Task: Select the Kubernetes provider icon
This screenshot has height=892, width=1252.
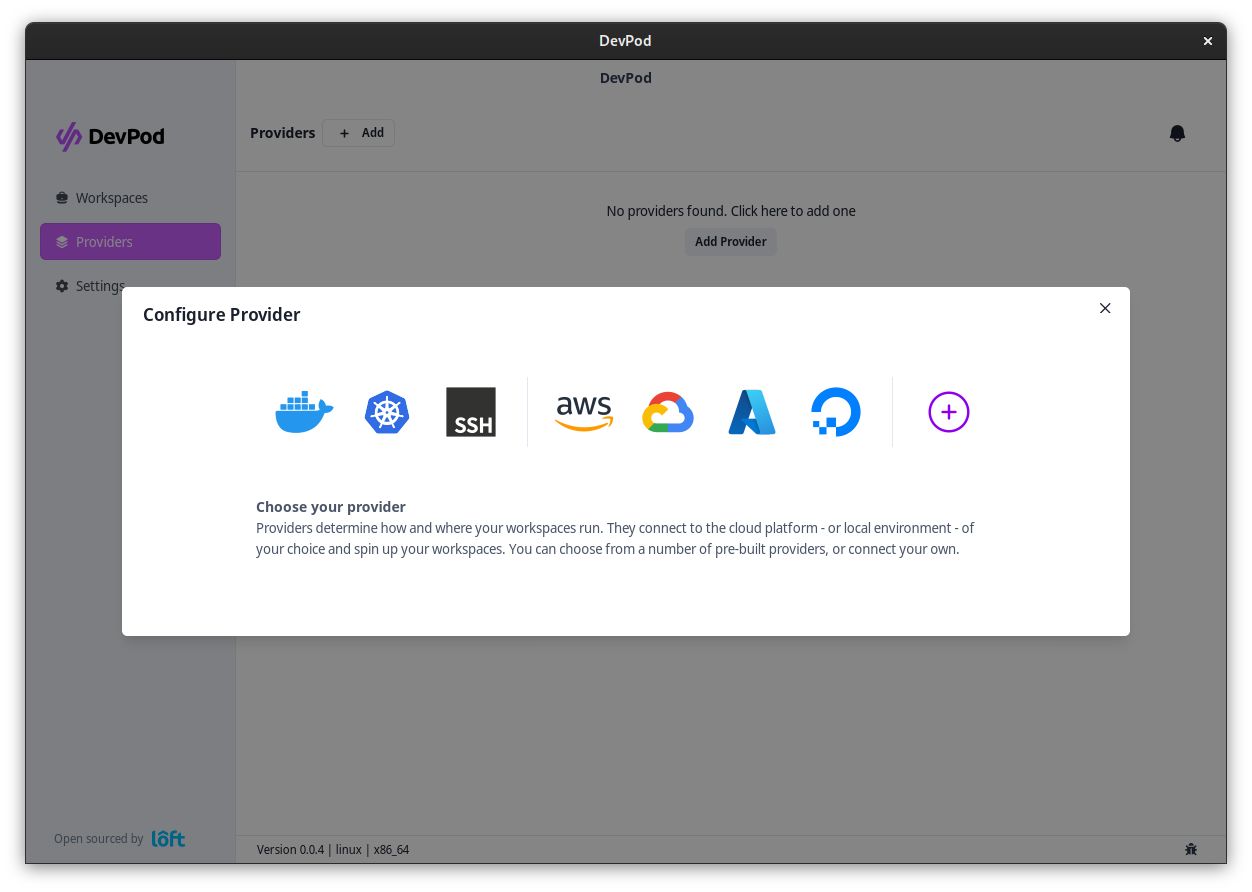Action: (387, 412)
